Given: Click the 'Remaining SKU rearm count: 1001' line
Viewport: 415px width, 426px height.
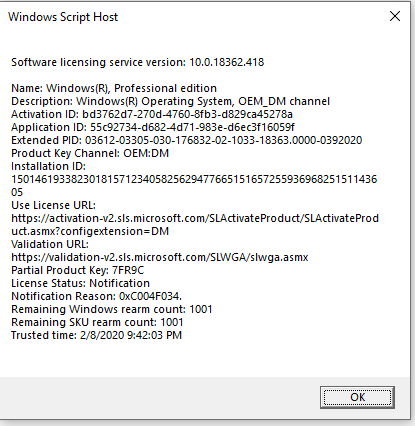Looking at the screenshot, I should [97, 322].
